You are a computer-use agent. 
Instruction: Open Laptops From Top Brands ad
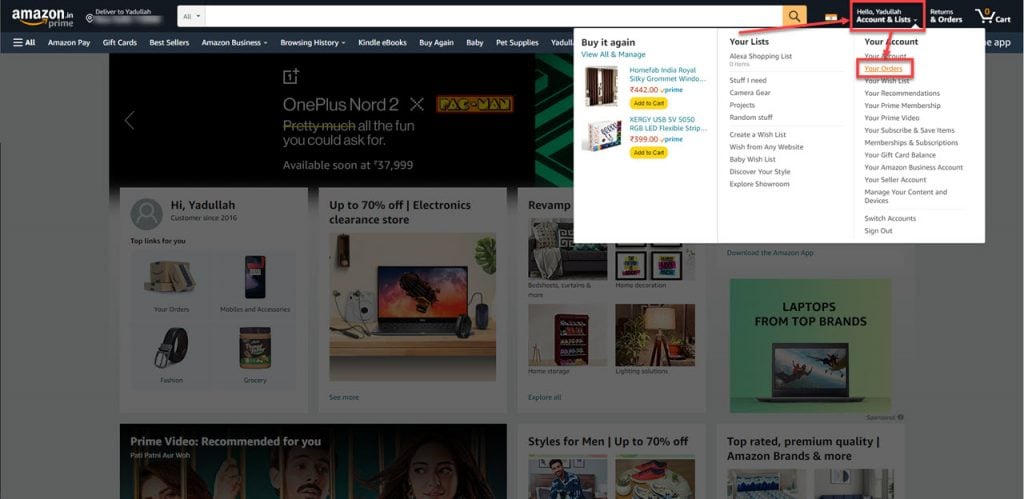pyautogui.click(x=810, y=346)
